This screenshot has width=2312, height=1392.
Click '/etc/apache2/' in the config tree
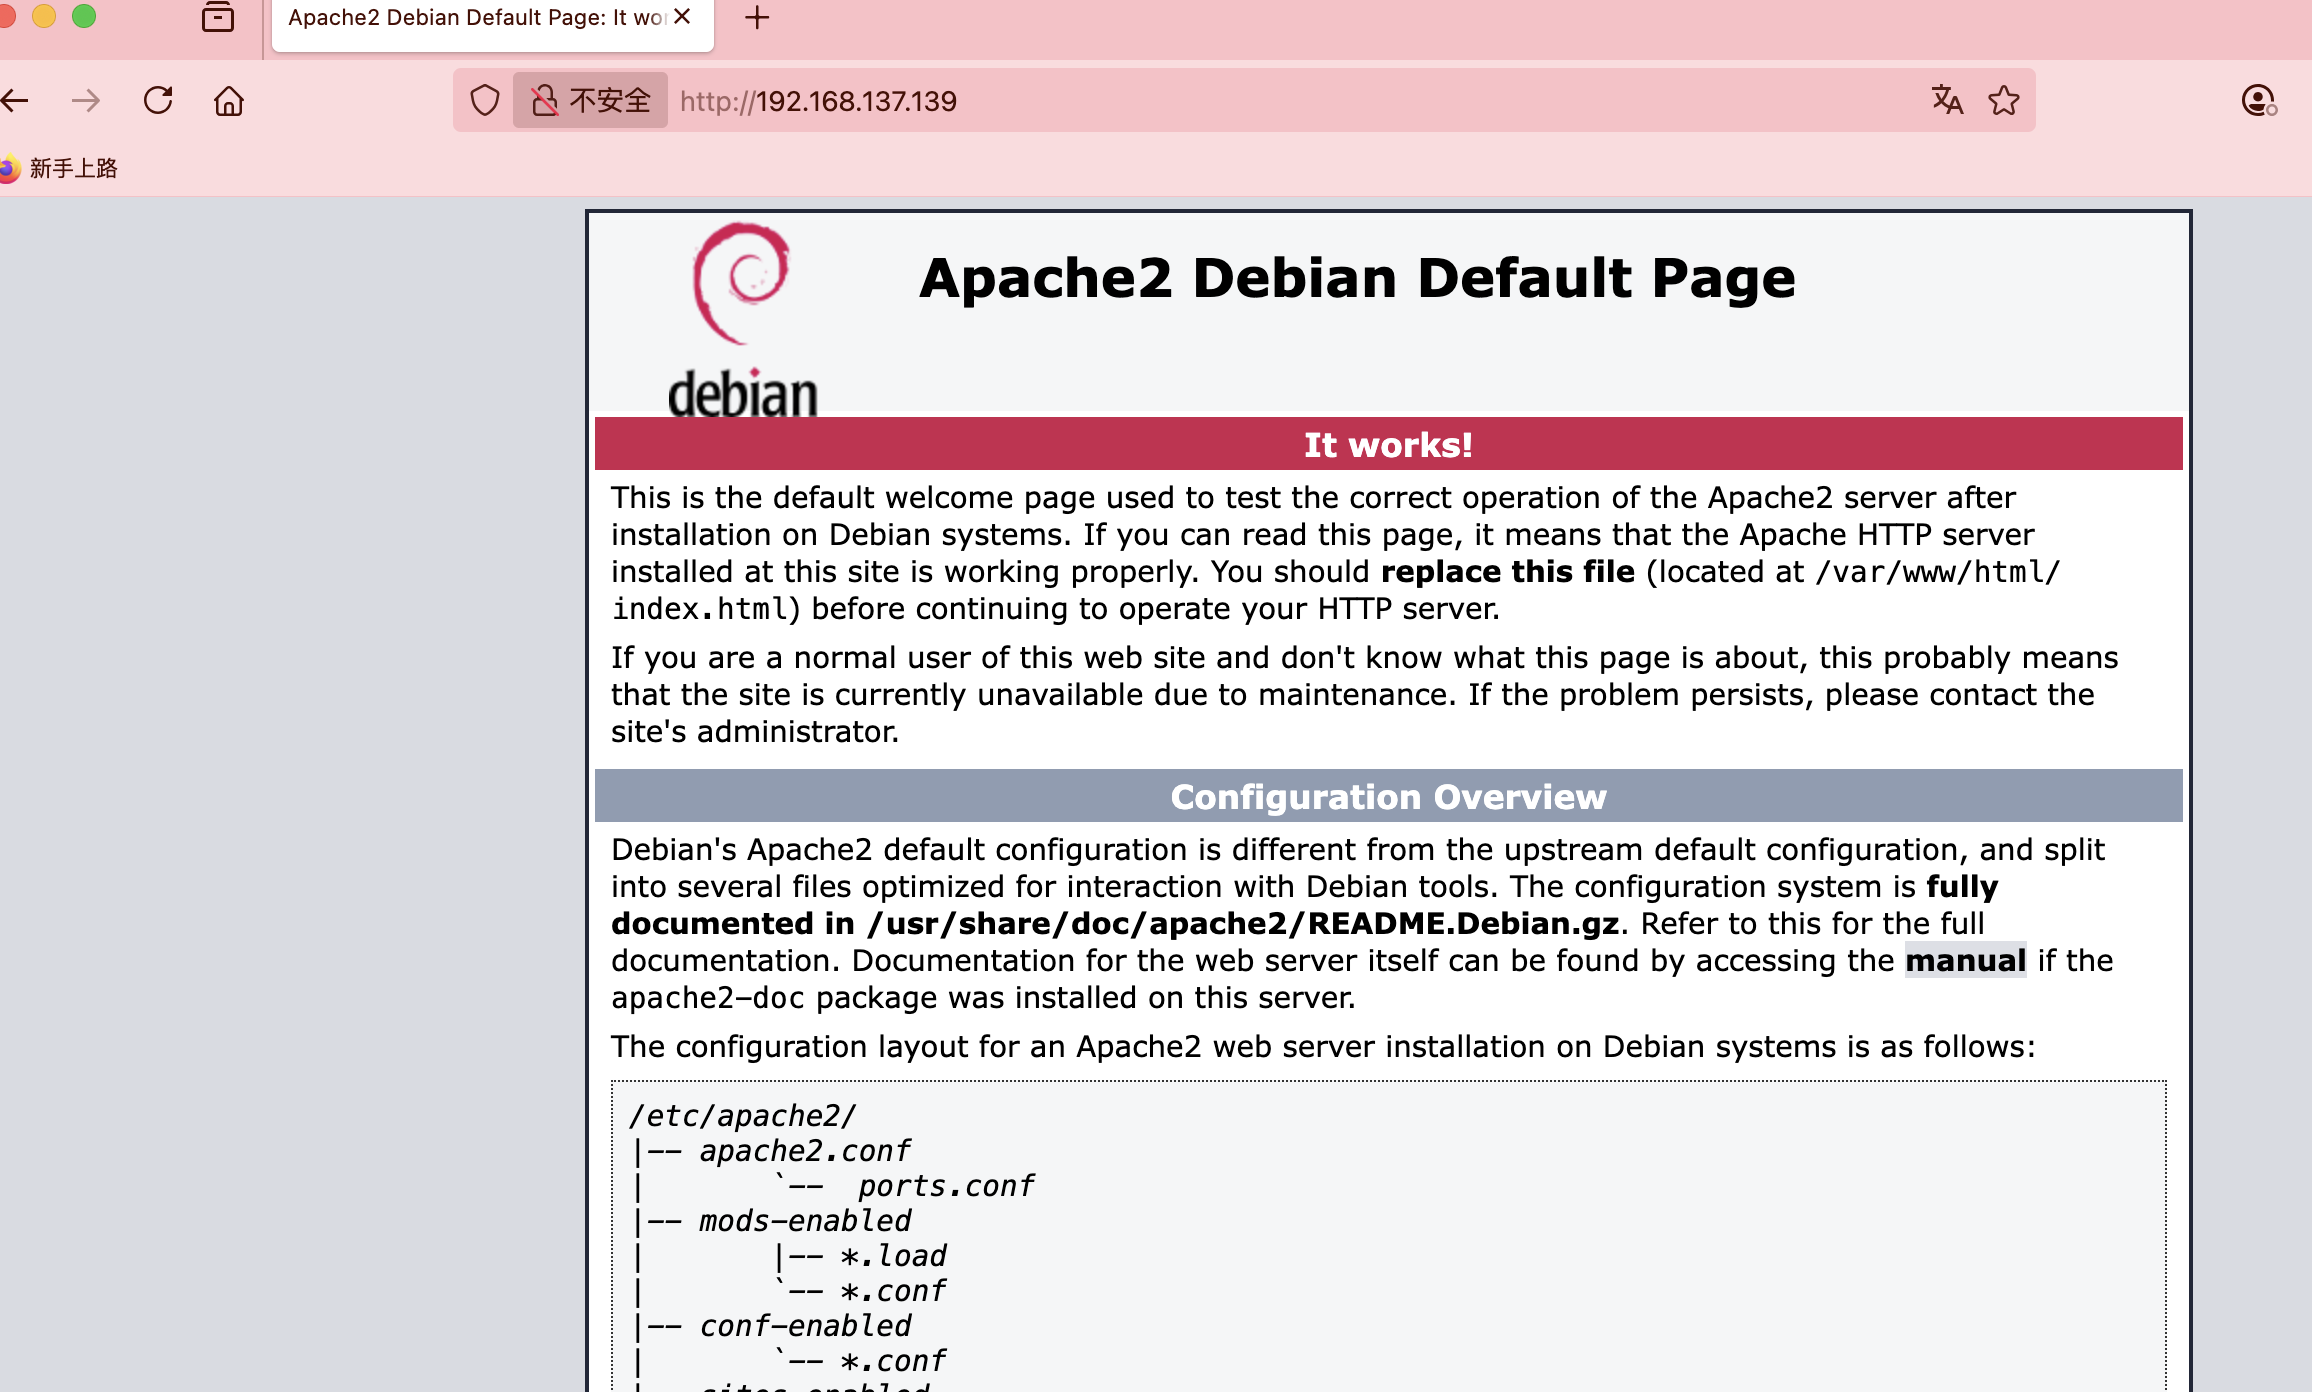742,1116
